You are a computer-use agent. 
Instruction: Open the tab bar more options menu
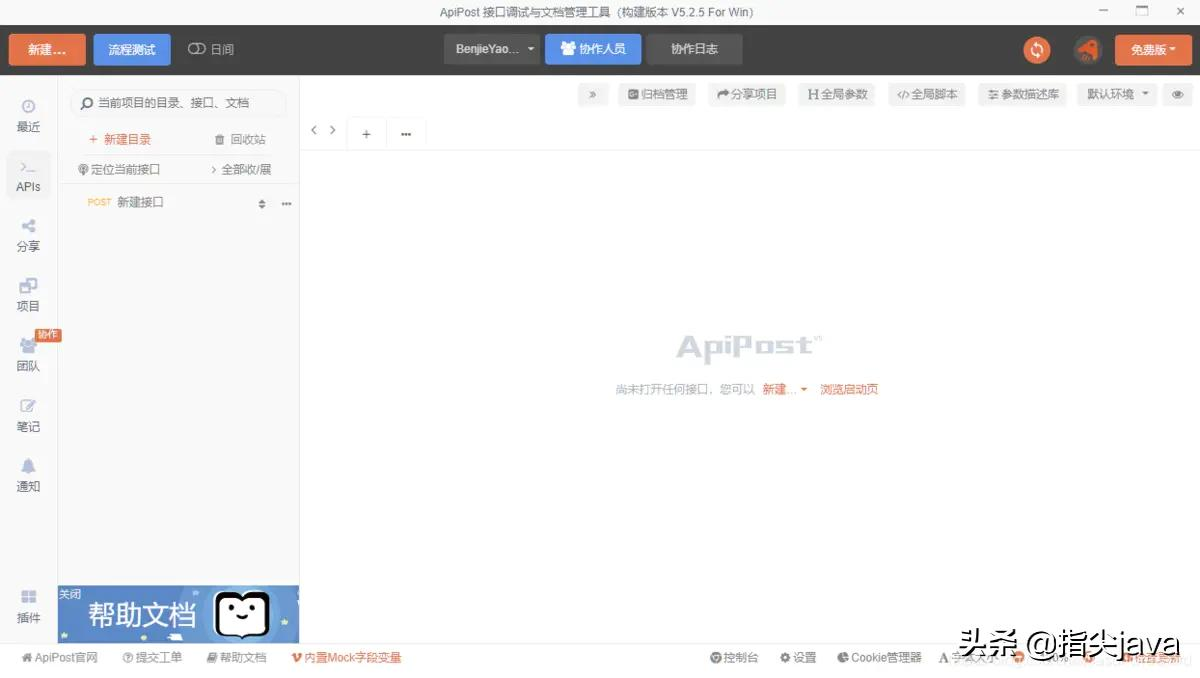point(405,134)
